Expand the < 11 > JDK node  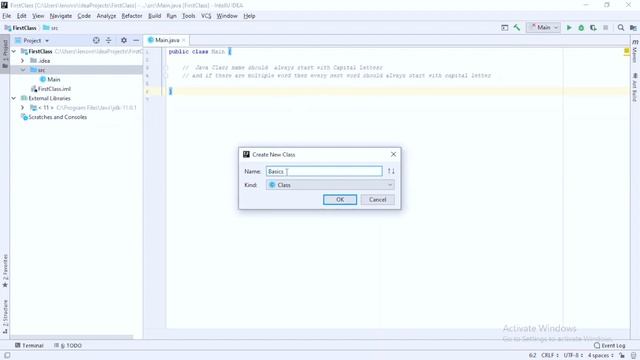pyautogui.click(x=23, y=108)
